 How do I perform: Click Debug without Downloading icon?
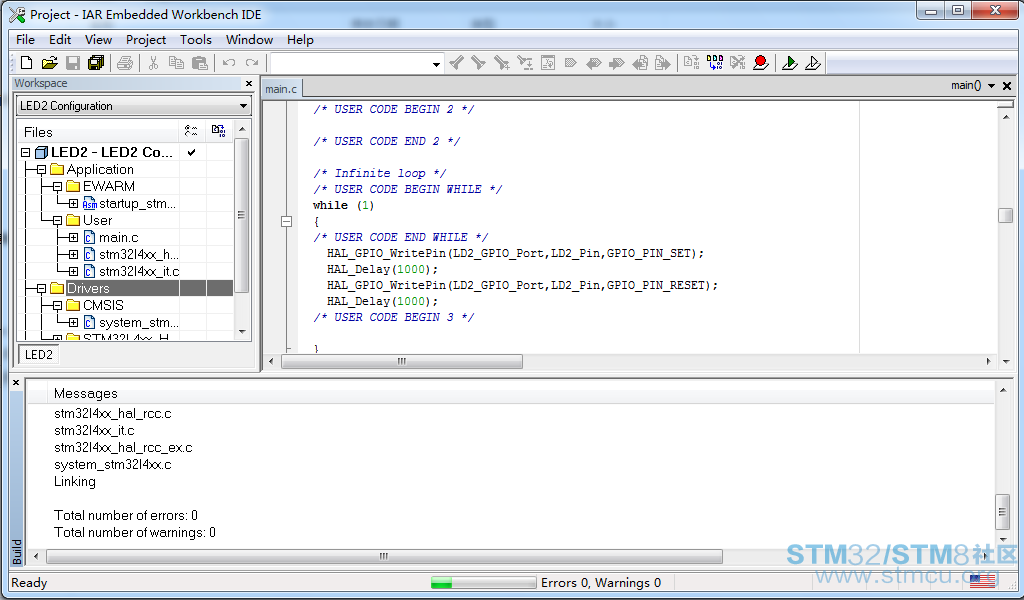point(813,63)
